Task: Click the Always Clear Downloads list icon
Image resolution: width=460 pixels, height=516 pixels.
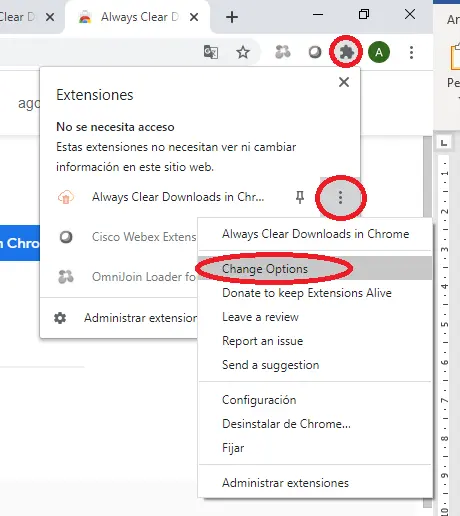Action: coord(66,197)
